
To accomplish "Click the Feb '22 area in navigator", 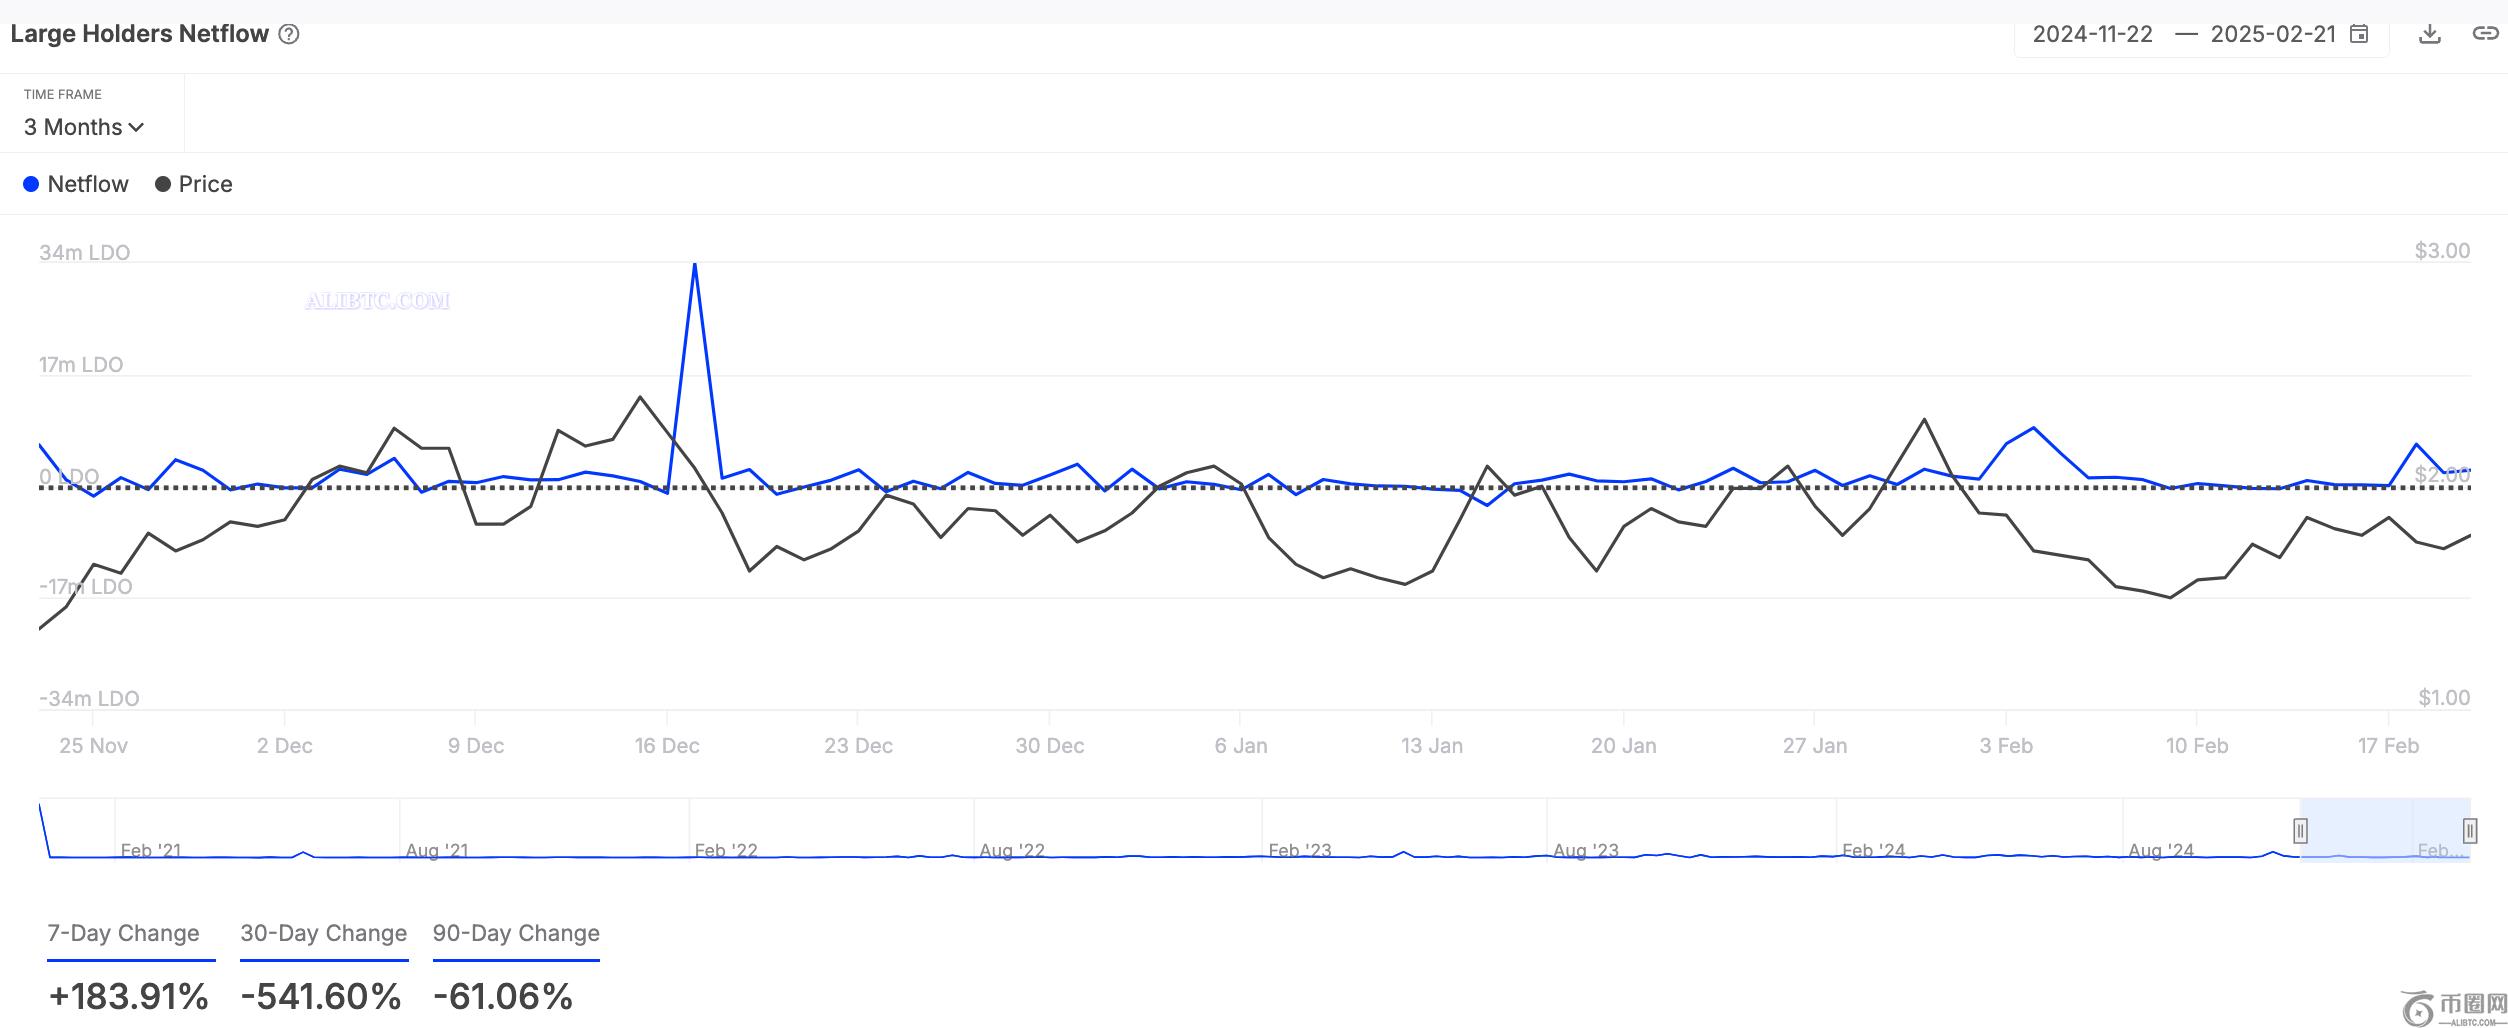I will pyautogui.click(x=726, y=849).
